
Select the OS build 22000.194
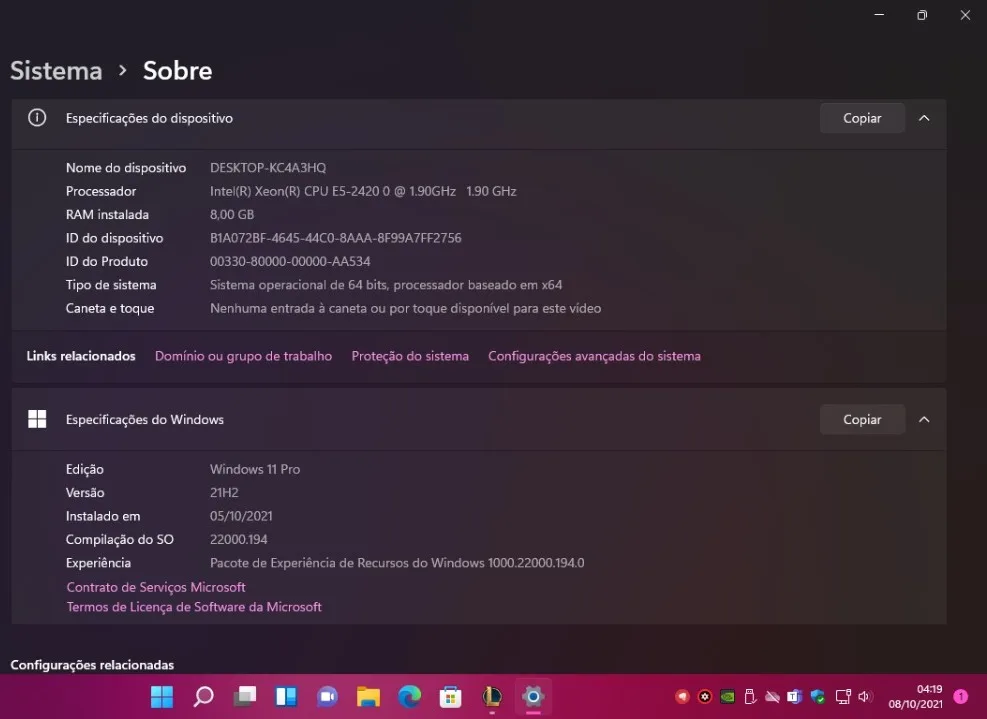point(239,540)
